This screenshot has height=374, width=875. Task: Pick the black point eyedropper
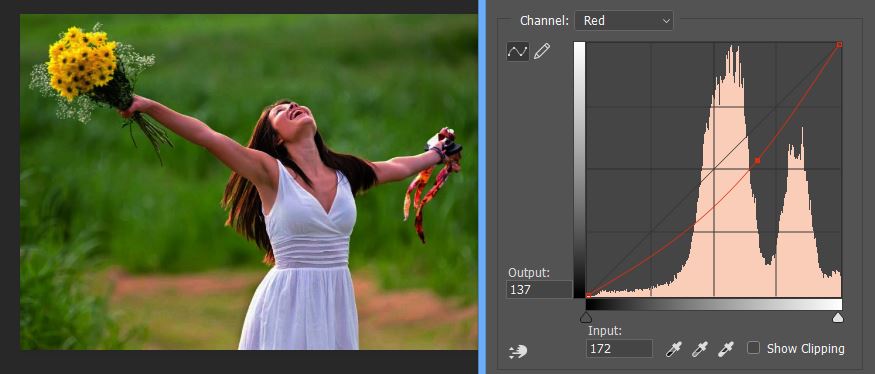pyautogui.click(x=674, y=349)
